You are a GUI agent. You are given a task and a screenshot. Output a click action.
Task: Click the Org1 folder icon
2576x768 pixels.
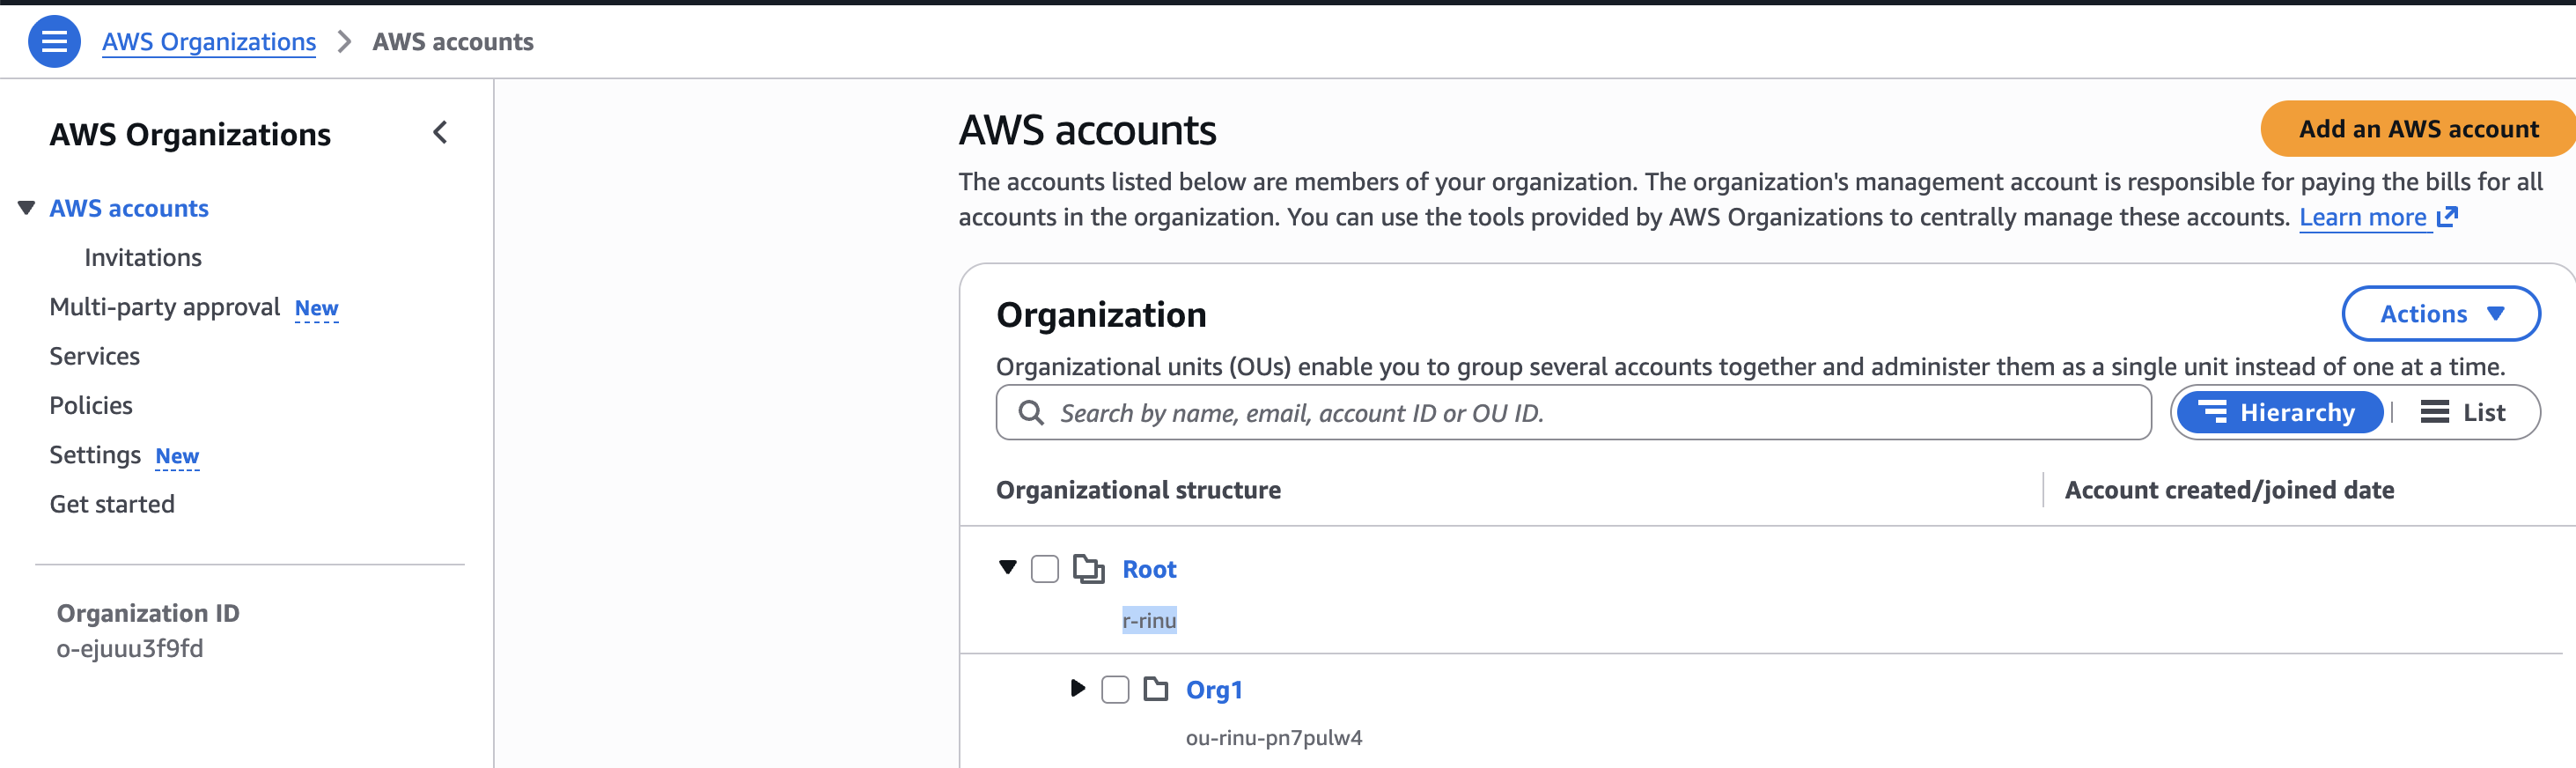point(1155,689)
